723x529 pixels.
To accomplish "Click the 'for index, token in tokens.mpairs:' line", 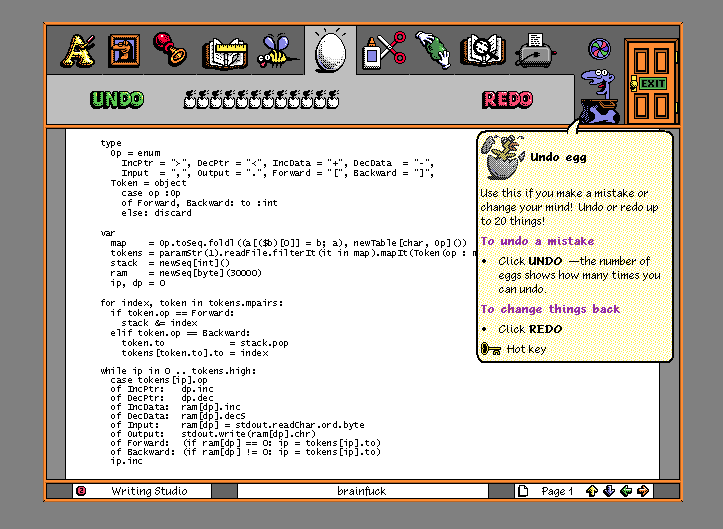I will tap(192, 303).
